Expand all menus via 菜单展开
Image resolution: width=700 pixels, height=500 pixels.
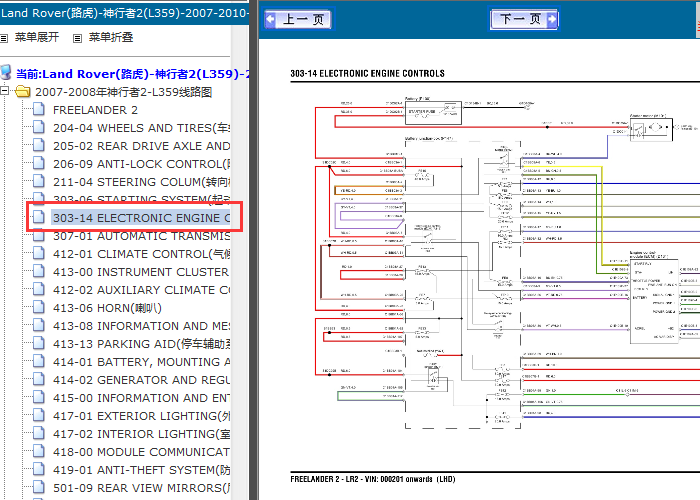point(37,37)
